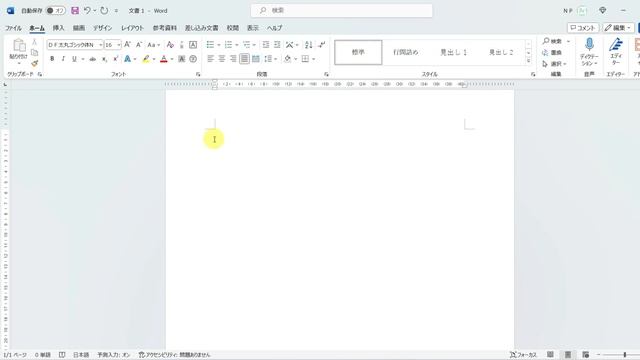Increase paragraph indent

pos(277,44)
